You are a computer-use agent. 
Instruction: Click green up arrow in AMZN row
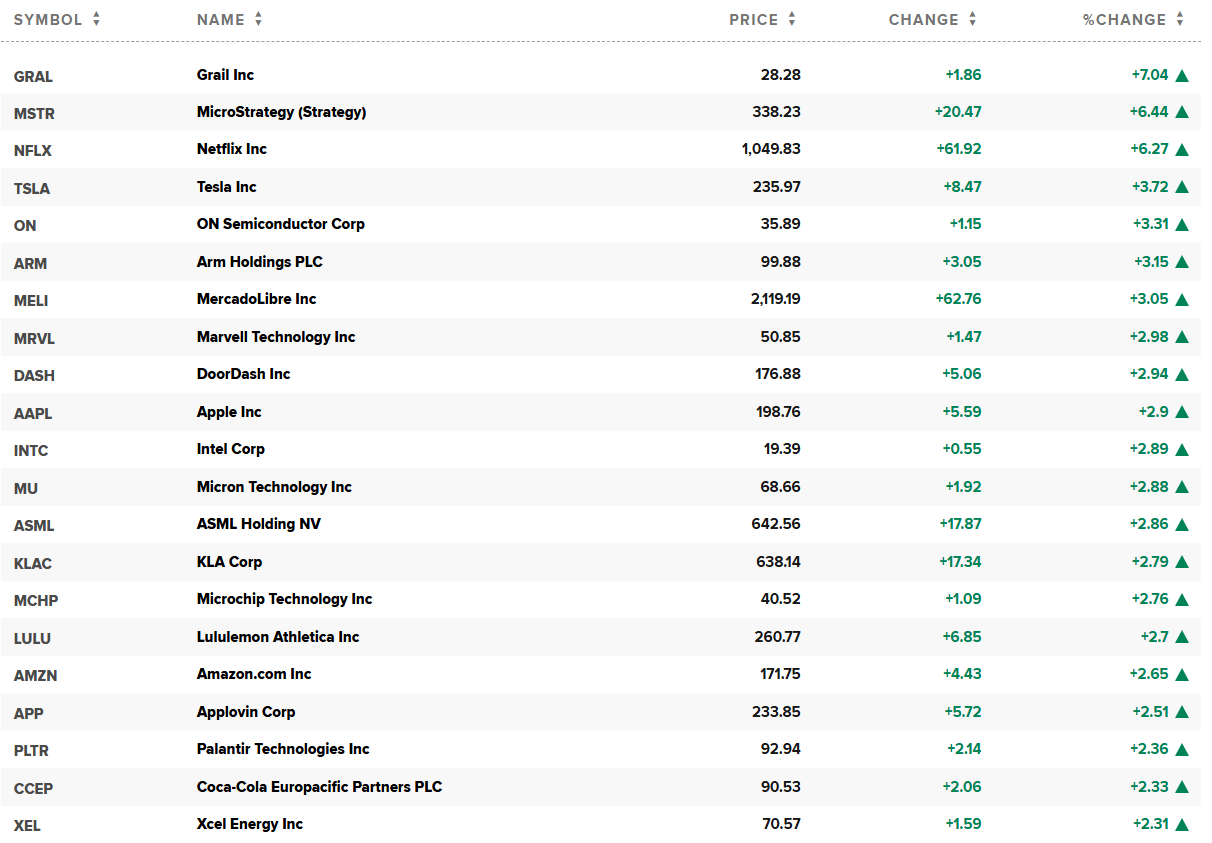tap(1182, 674)
